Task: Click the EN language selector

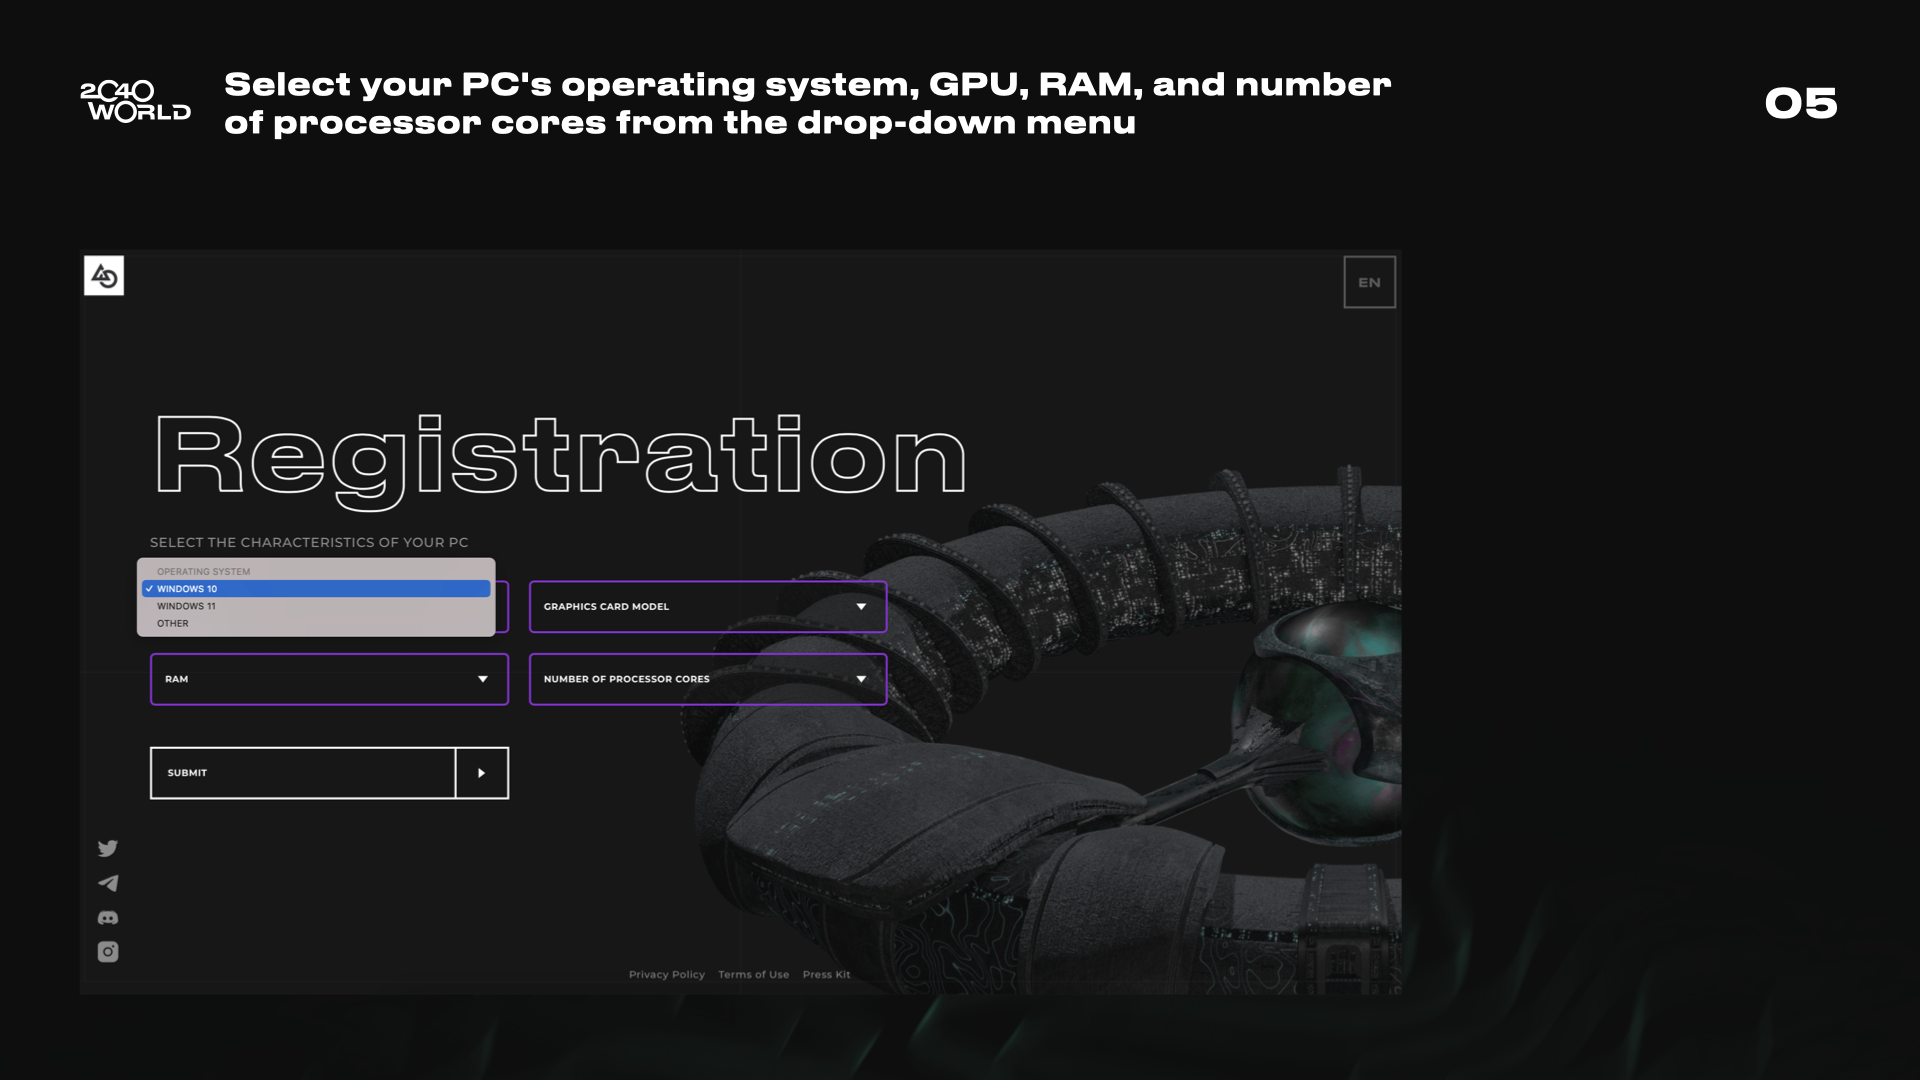Action: pos(1369,283)
